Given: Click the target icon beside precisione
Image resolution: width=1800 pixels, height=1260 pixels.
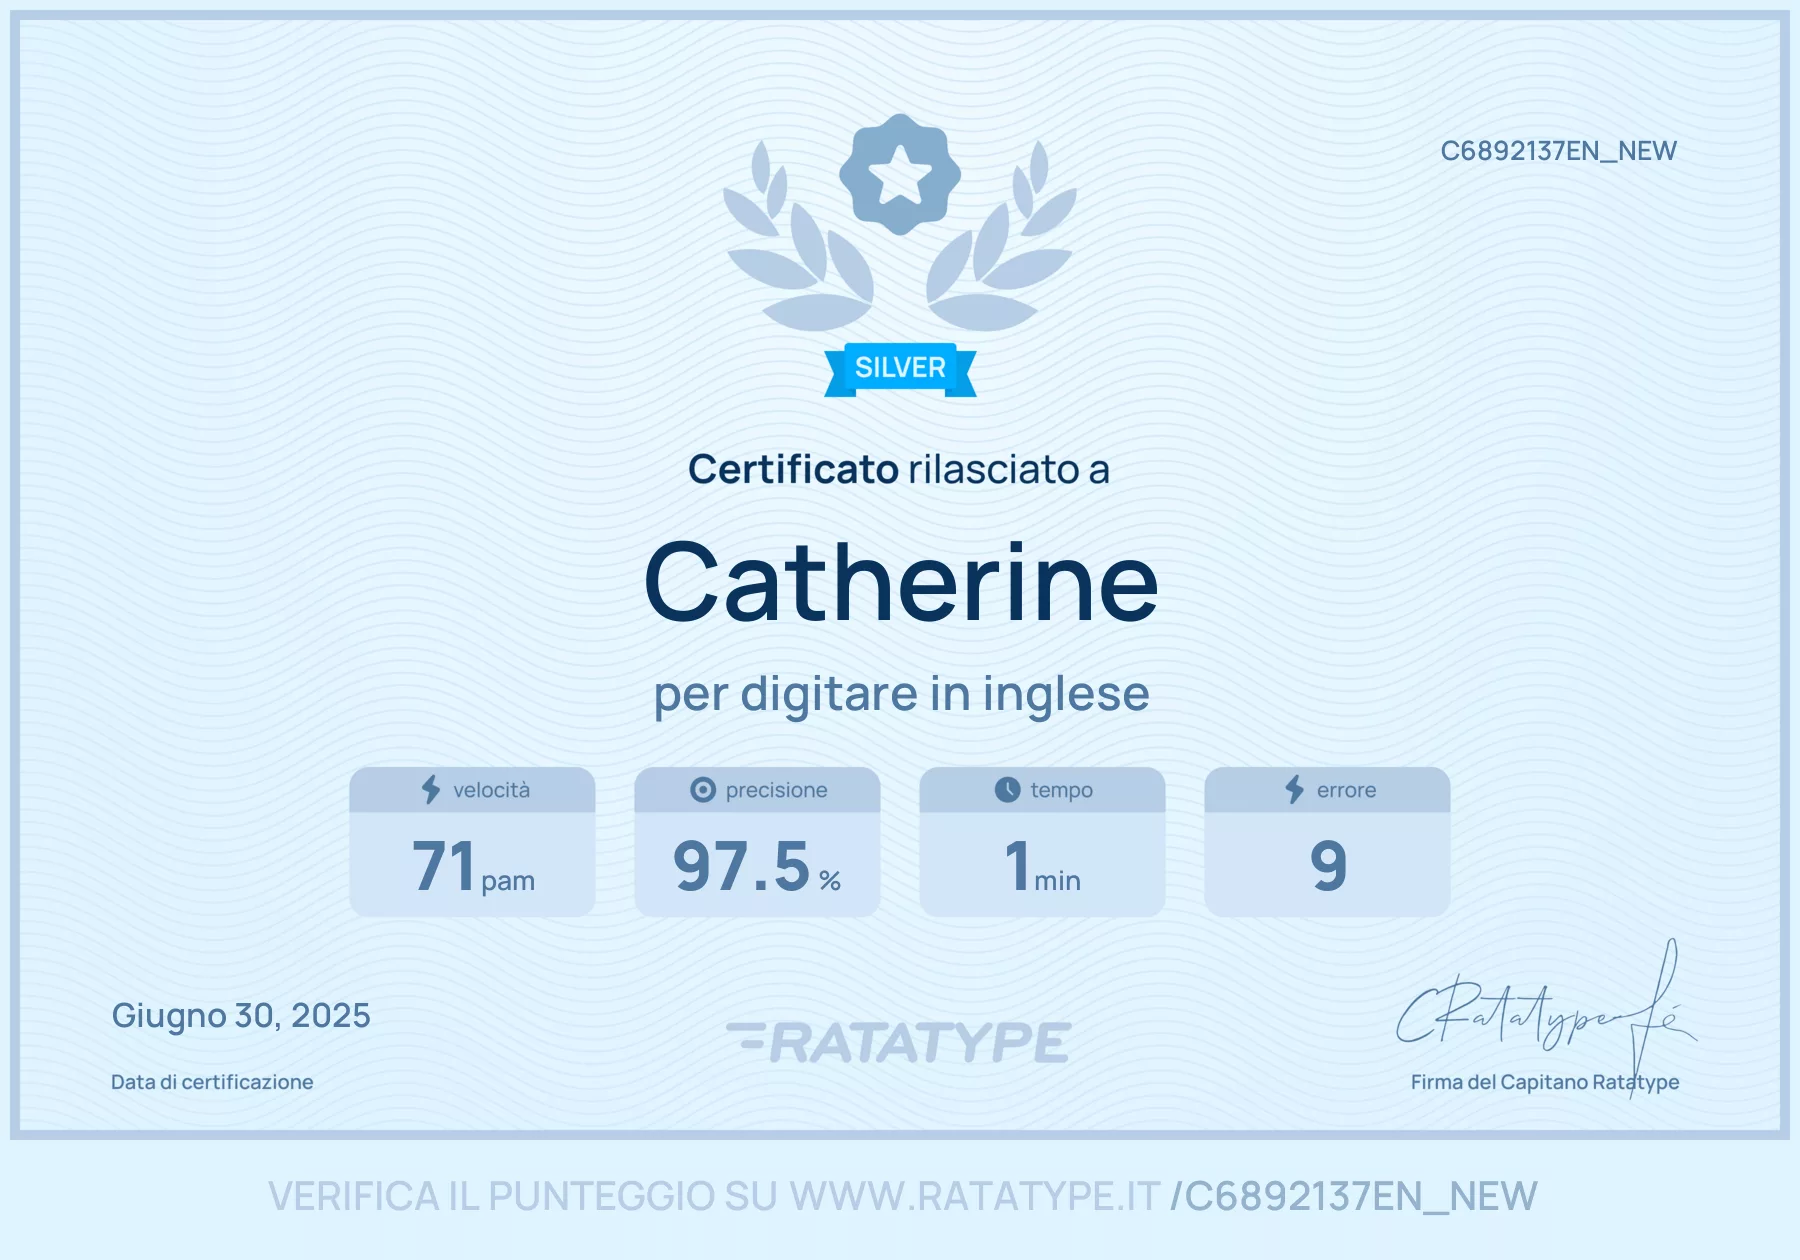Looking at the screenshot, I should click(x=703, y=790).
